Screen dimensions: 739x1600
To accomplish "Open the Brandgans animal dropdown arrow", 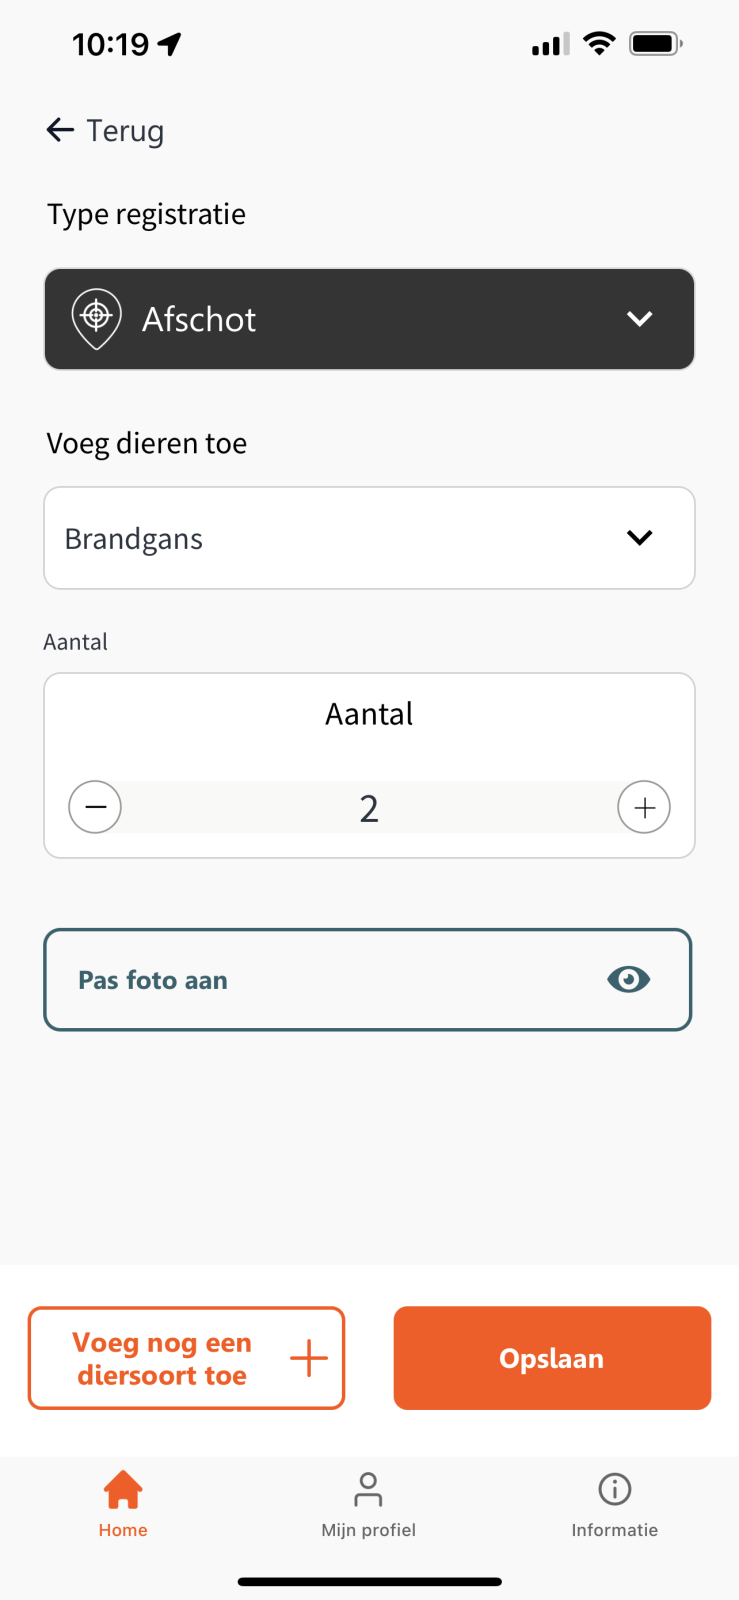I will point(639,538).
